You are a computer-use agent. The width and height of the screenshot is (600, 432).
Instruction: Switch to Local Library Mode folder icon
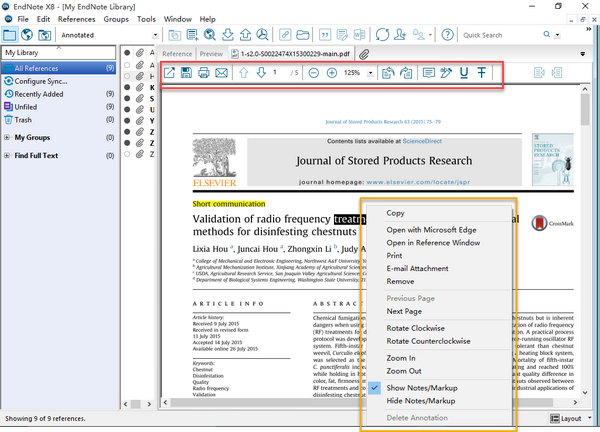[x=10, y=35]
